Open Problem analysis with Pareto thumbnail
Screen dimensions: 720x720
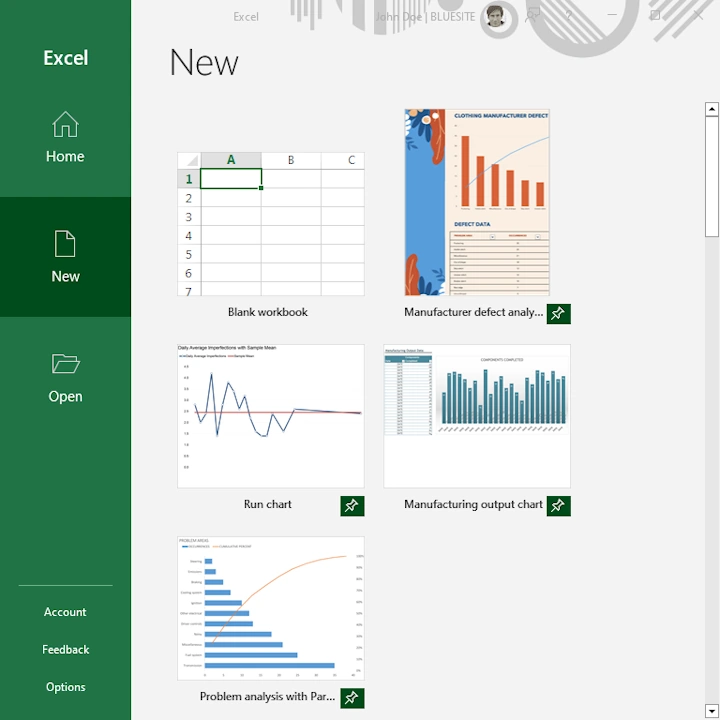pyautogui.click(x=271, y=608)
